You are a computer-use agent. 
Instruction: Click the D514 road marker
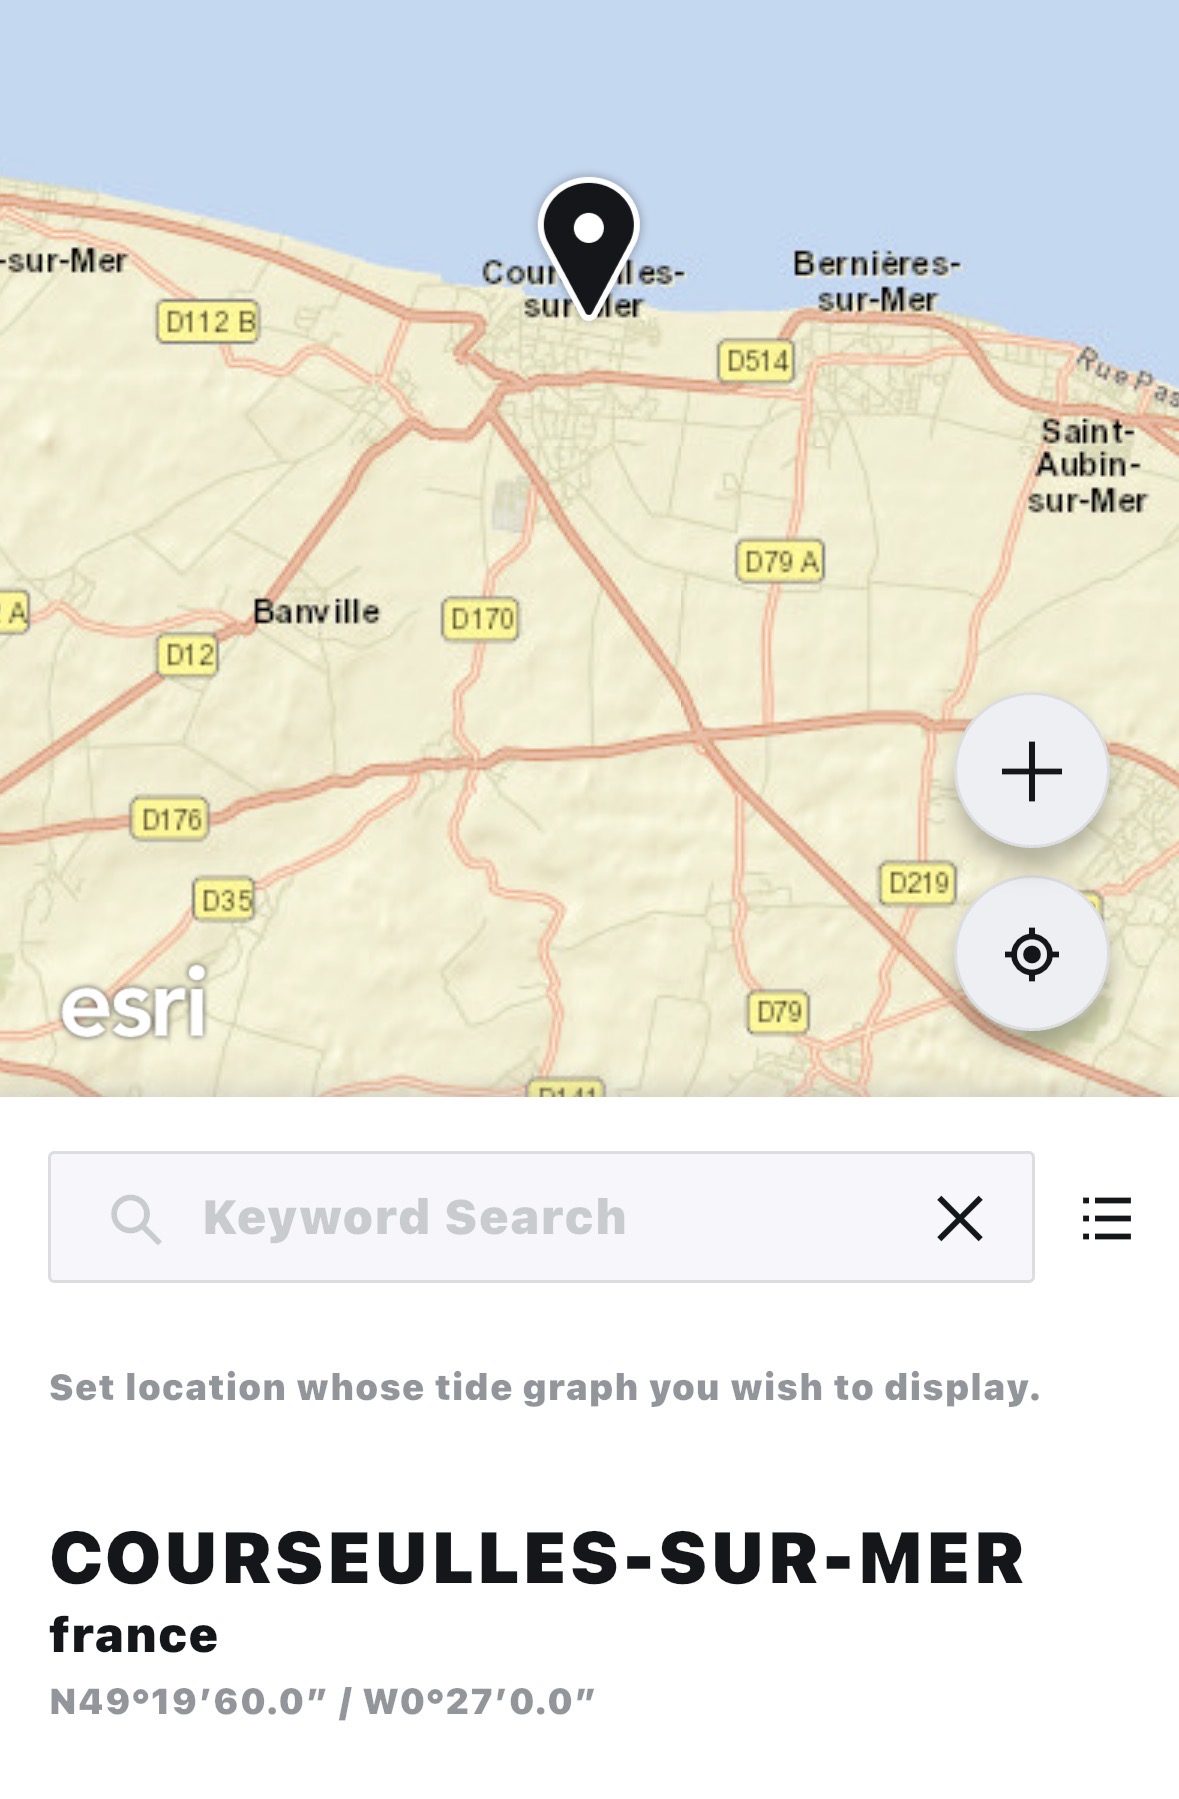[756, 361]
